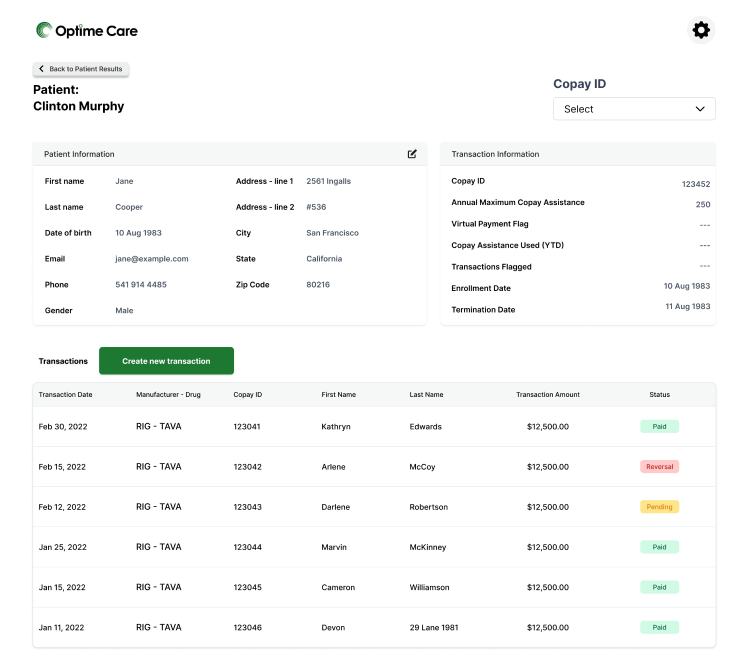This screenshot has height=669, width=749.
Task: Open the Feb 15, 2022 transaction row
Action: pos(63,467)
